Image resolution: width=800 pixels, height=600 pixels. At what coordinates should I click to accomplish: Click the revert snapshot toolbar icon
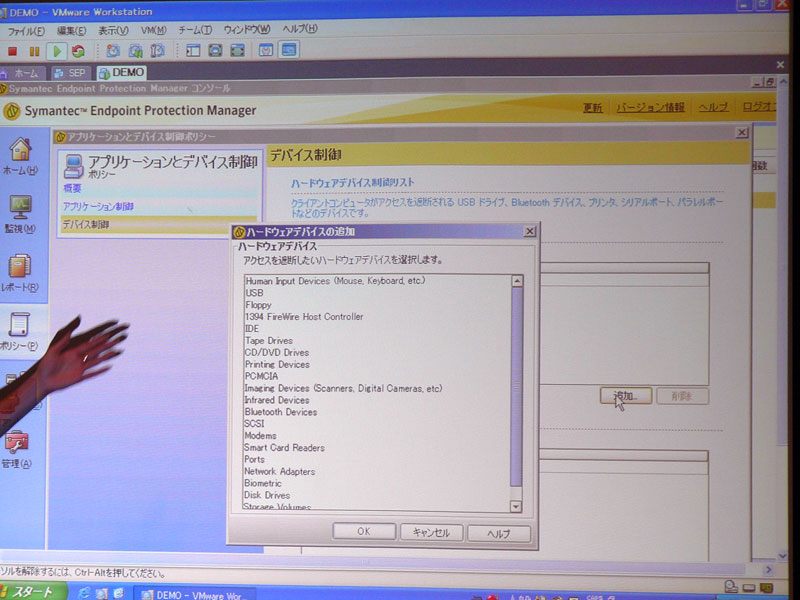tap(135, 51)
